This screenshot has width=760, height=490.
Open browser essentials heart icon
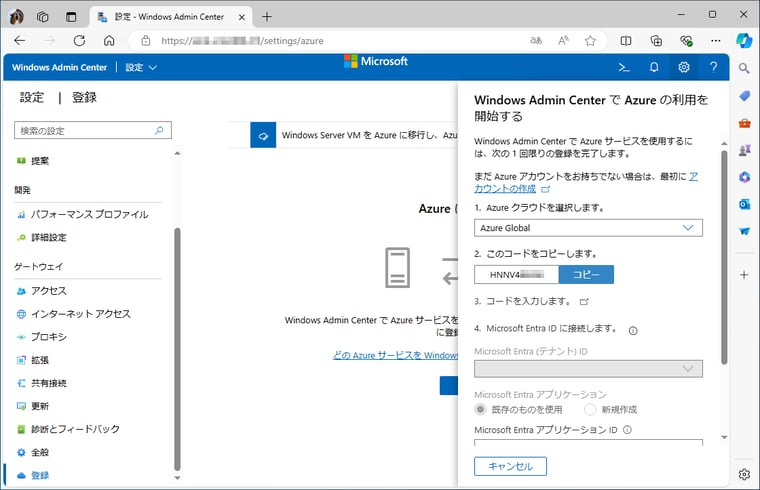point(686,41)
